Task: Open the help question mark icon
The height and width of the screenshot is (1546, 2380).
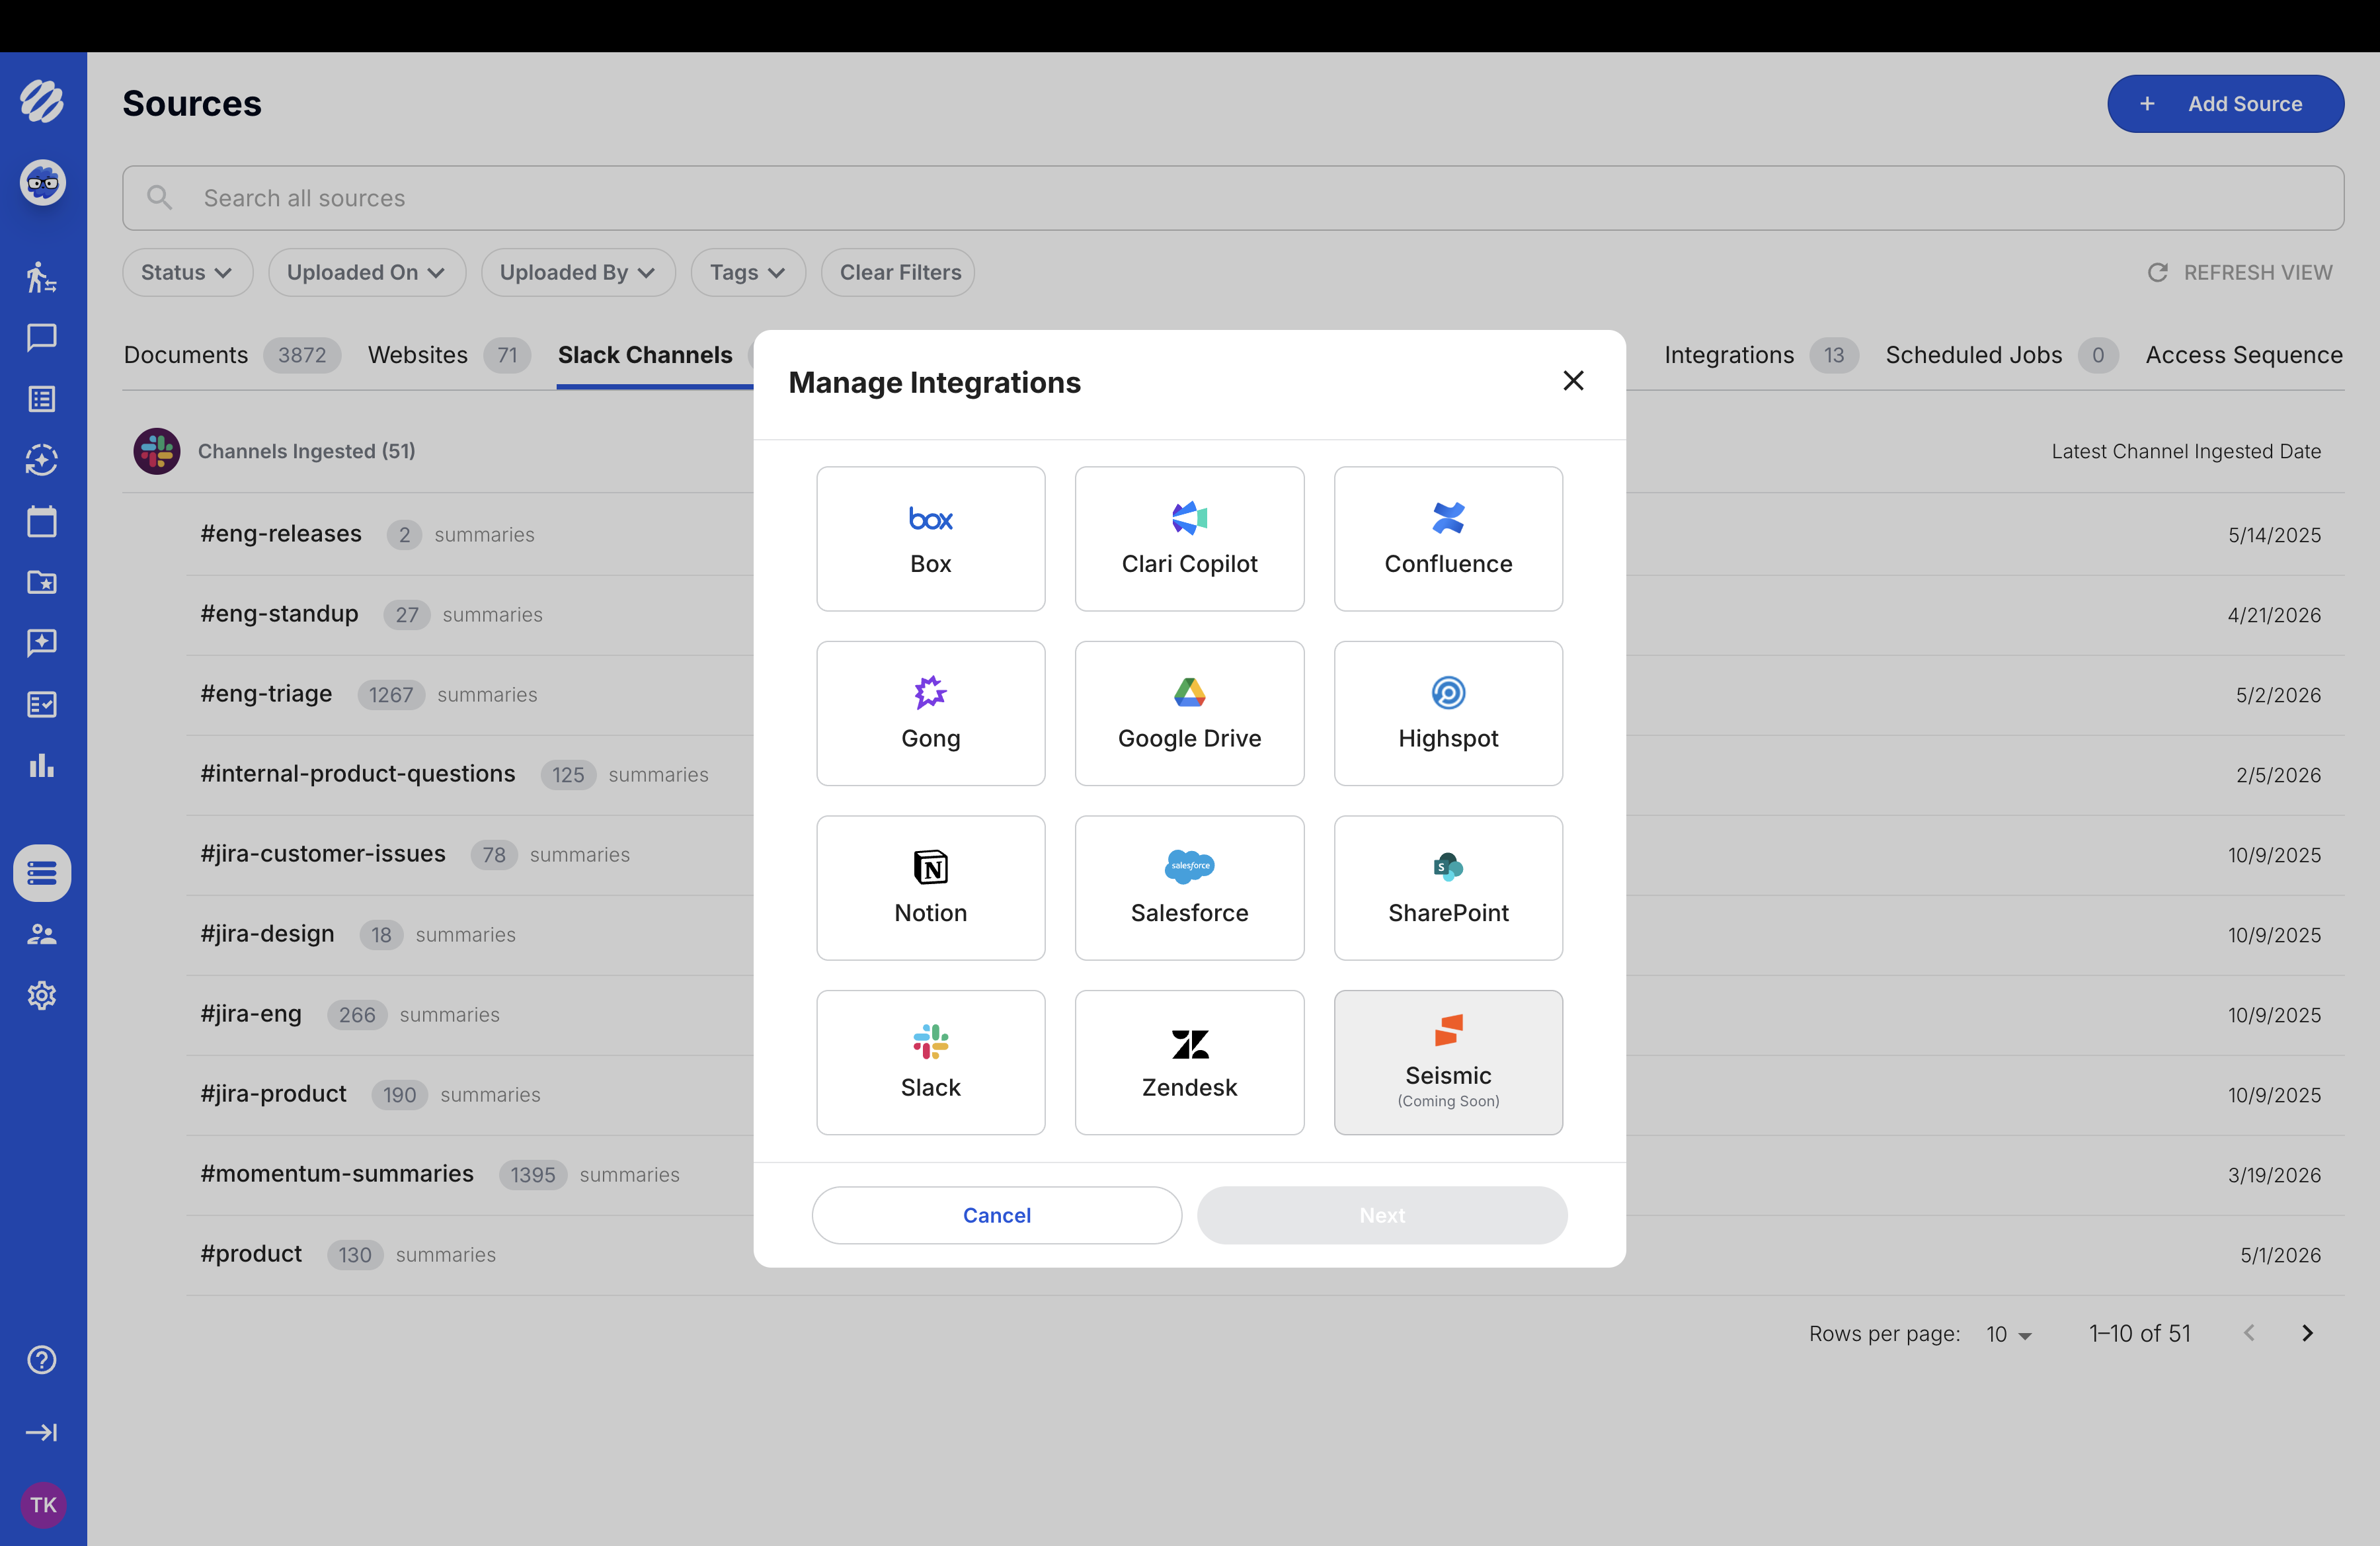Action: (x=42, y=1360)
